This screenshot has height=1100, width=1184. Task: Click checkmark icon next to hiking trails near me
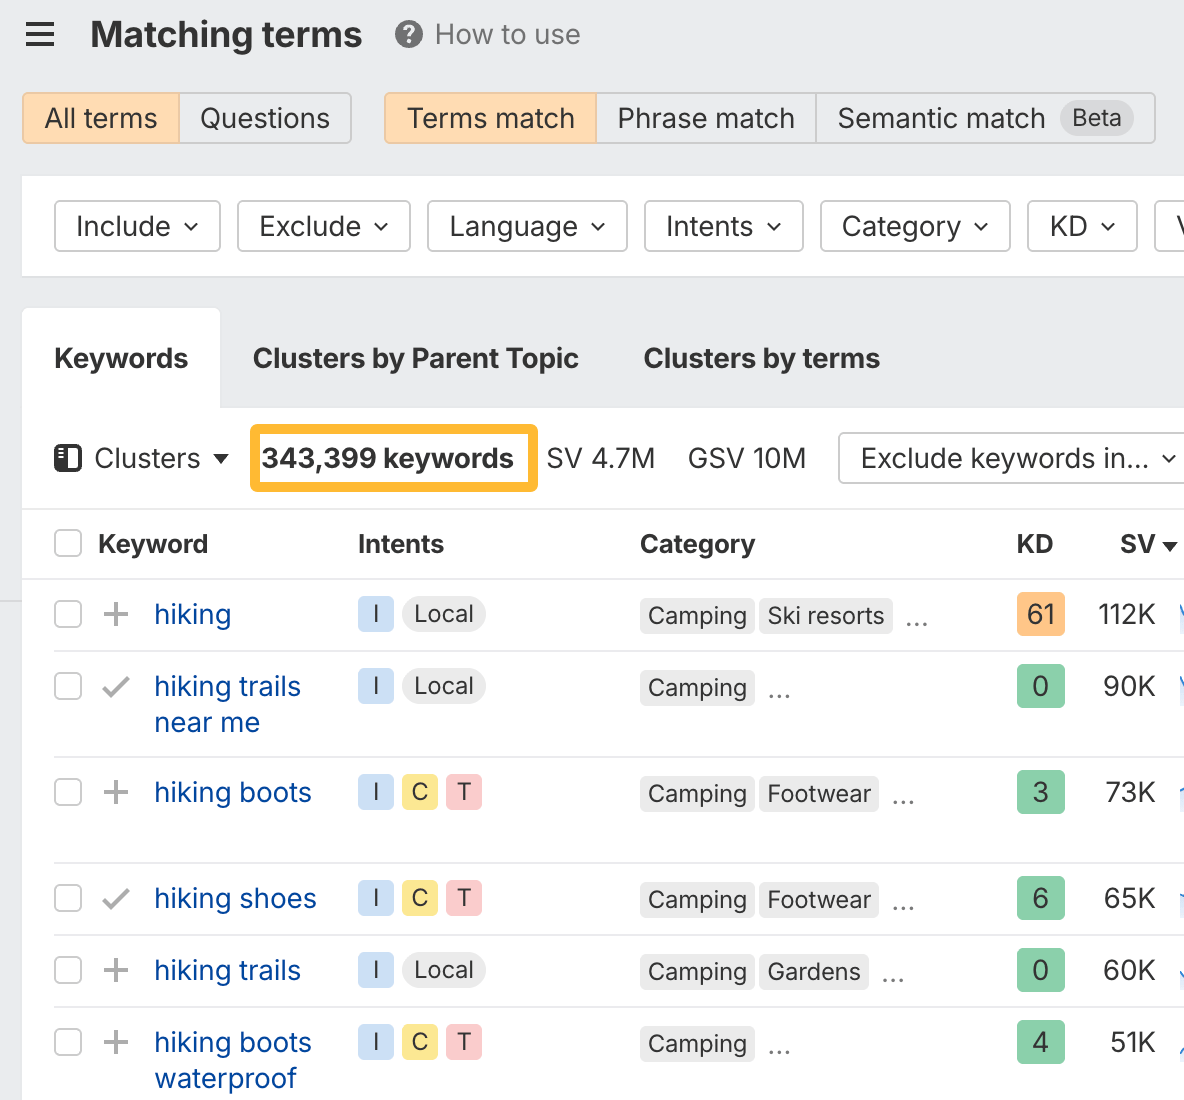click(116, 686)
